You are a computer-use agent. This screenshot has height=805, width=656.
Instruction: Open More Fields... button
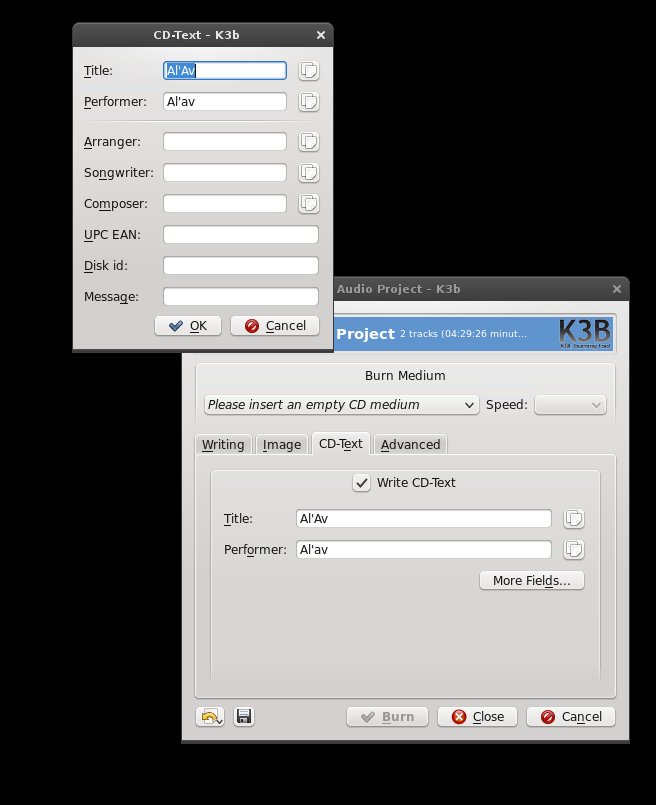532,581
